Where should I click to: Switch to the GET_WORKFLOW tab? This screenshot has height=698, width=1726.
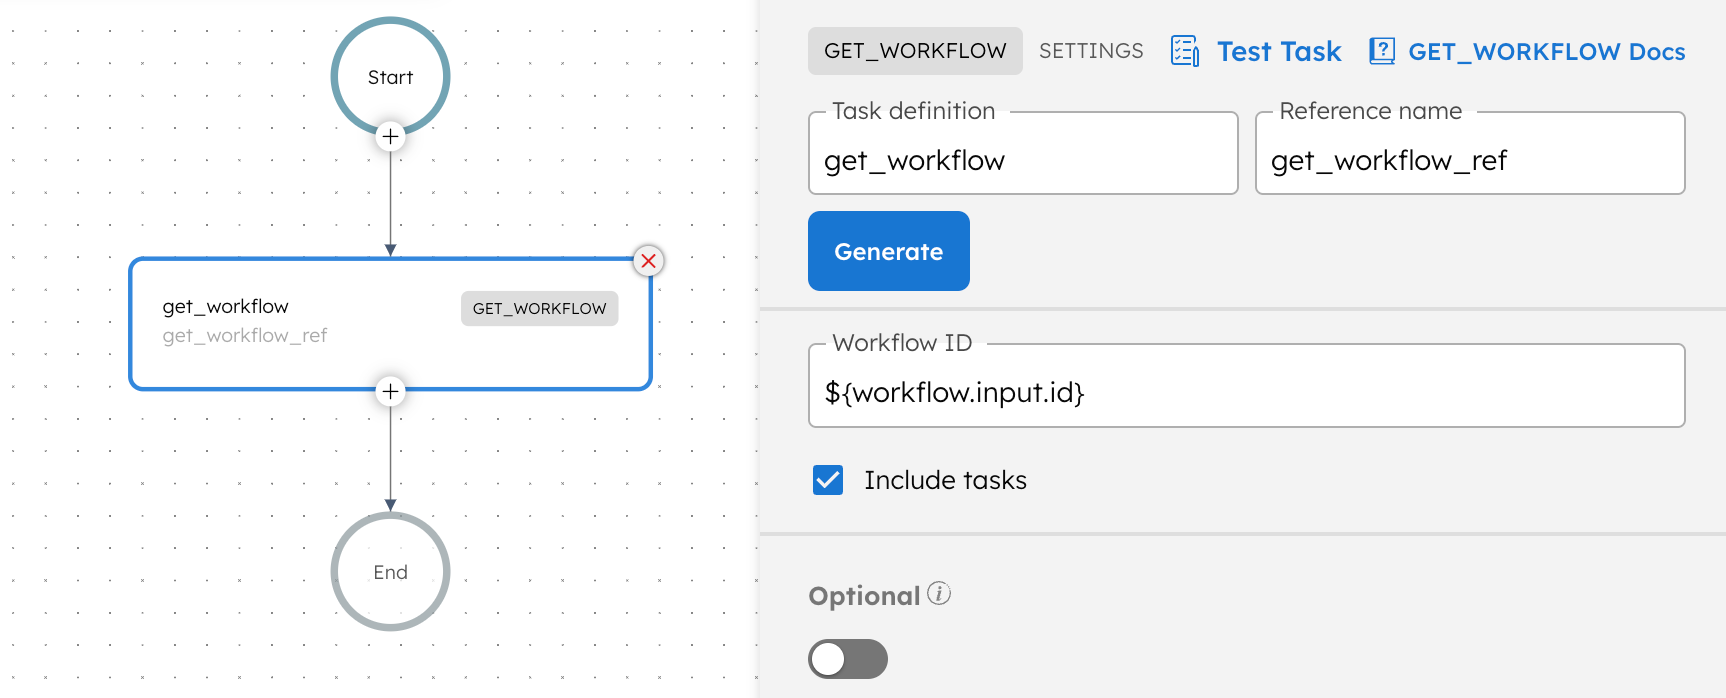[x=915, y=51]
